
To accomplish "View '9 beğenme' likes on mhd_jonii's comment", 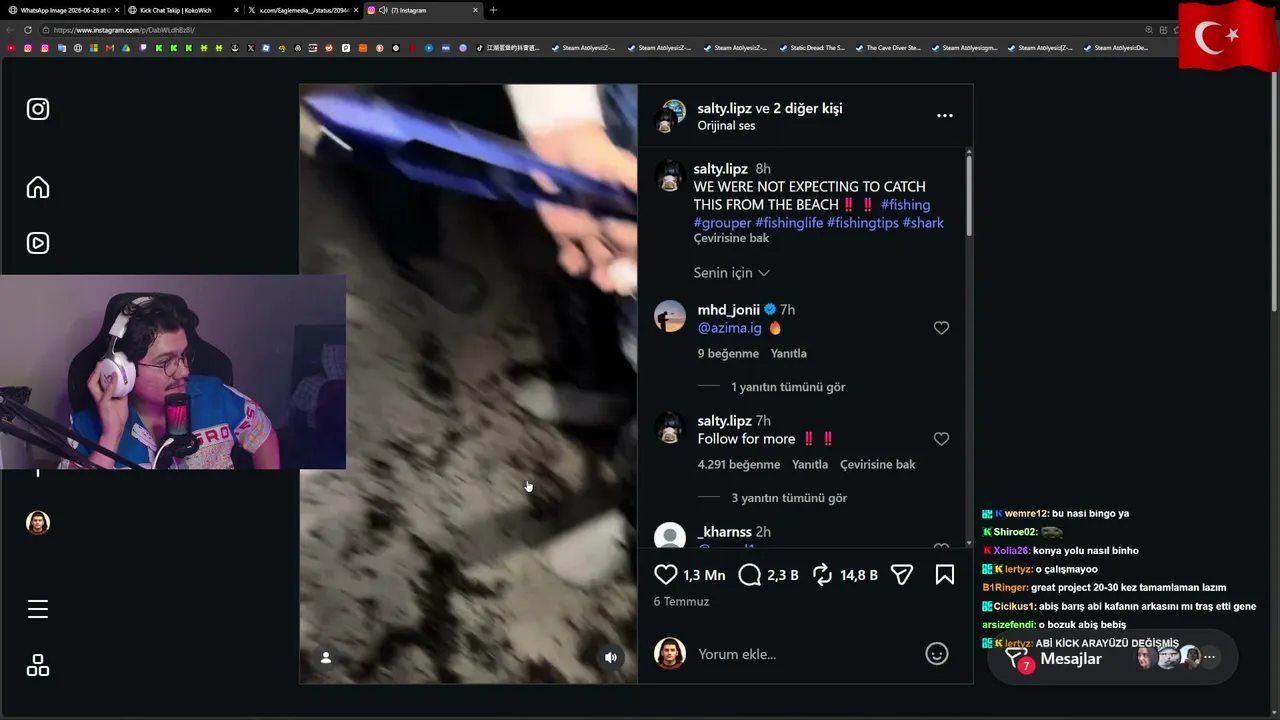I will (728, 354).
